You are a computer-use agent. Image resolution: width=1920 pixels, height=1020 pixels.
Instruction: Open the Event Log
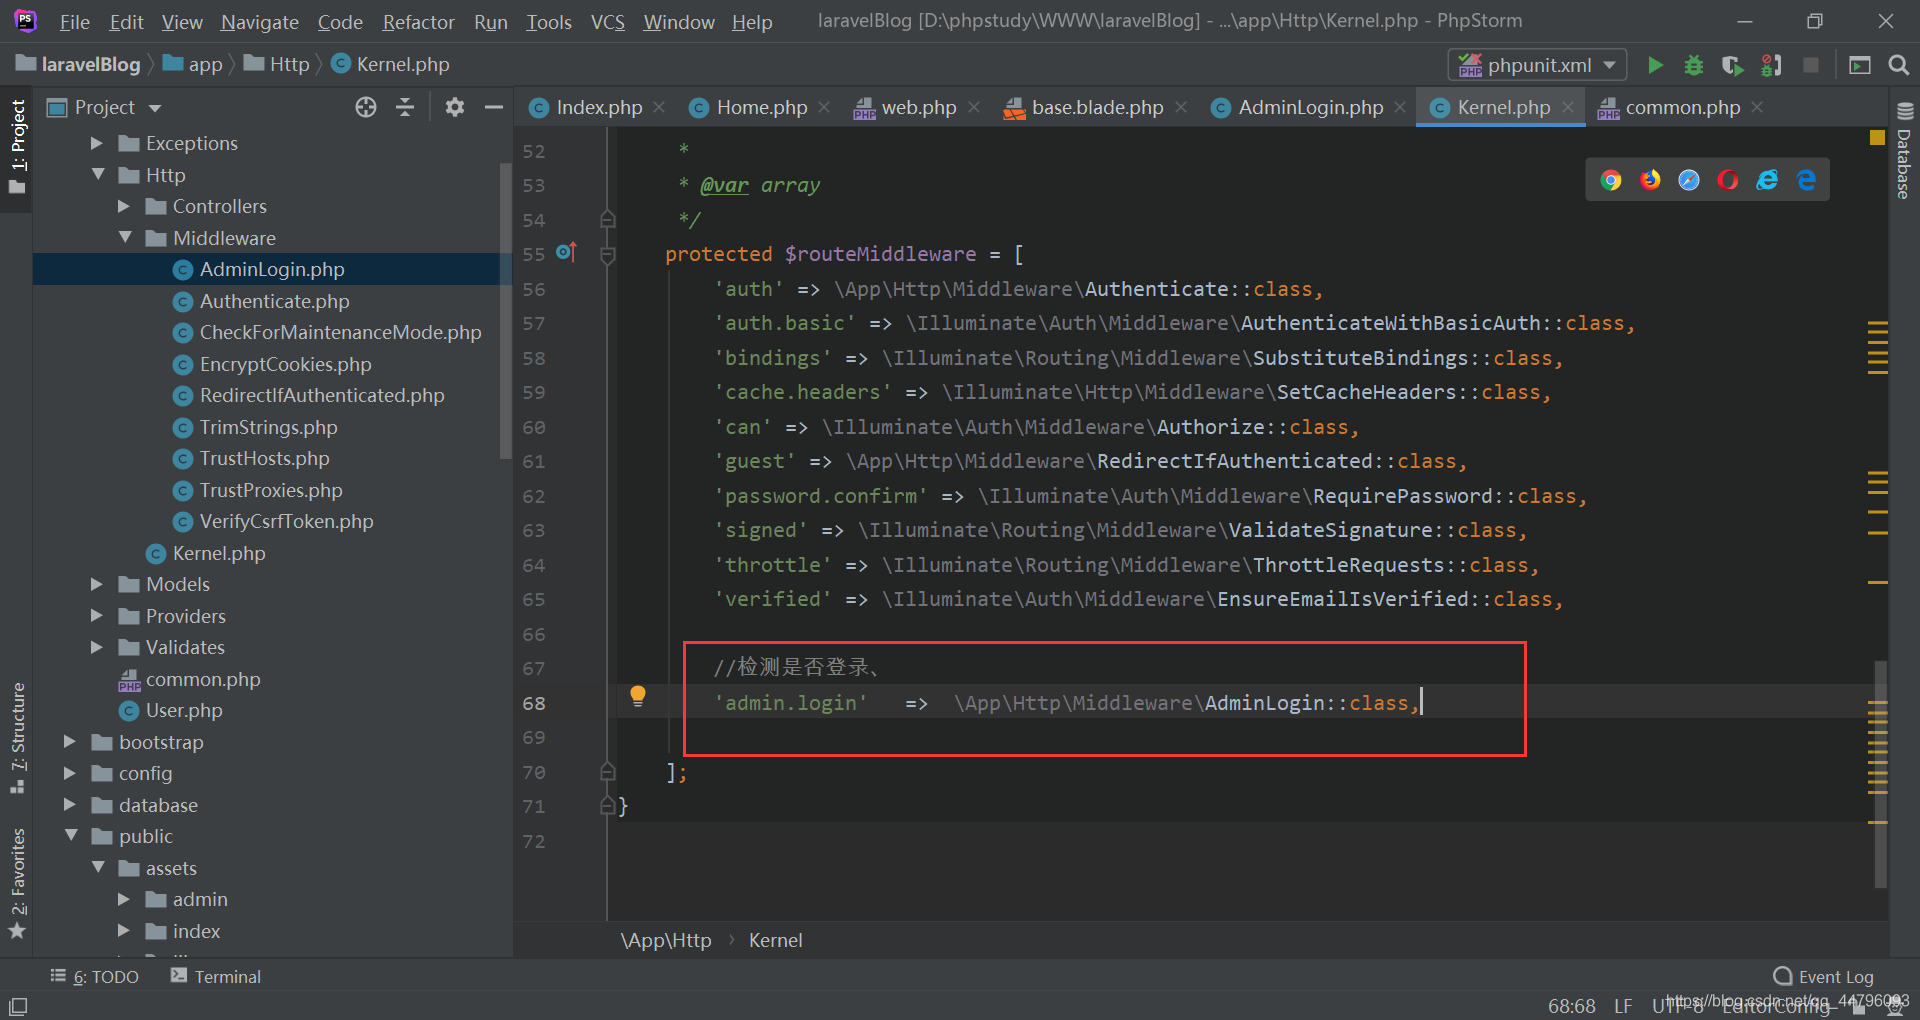1823,977
